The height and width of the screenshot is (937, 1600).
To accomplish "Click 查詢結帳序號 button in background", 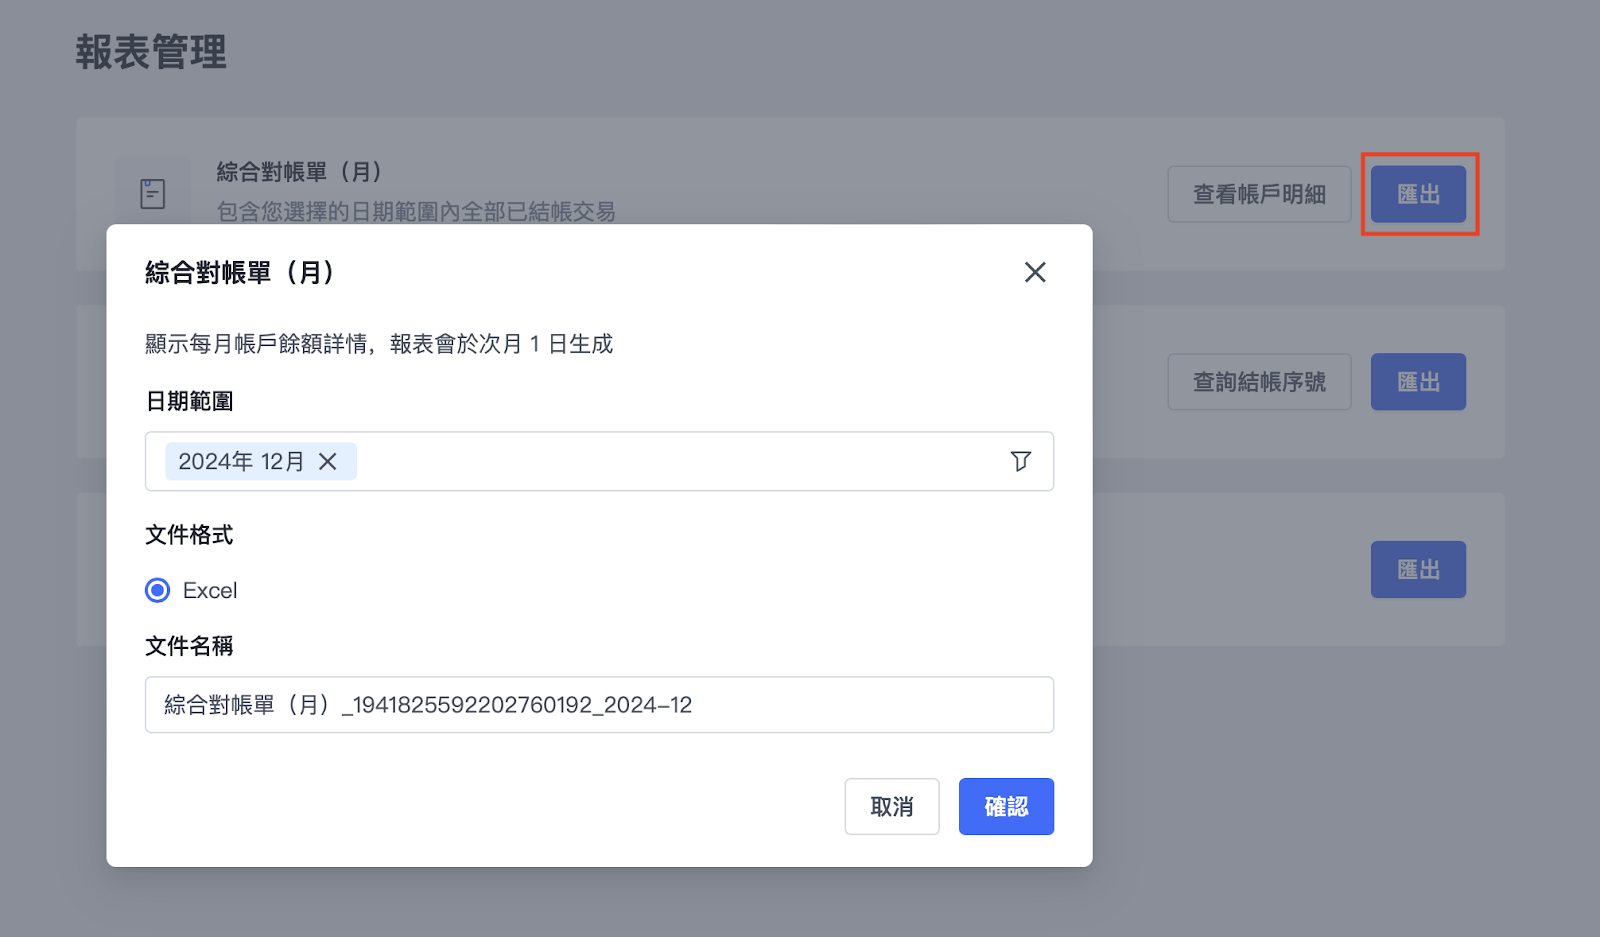I will tap(1259, 382).
